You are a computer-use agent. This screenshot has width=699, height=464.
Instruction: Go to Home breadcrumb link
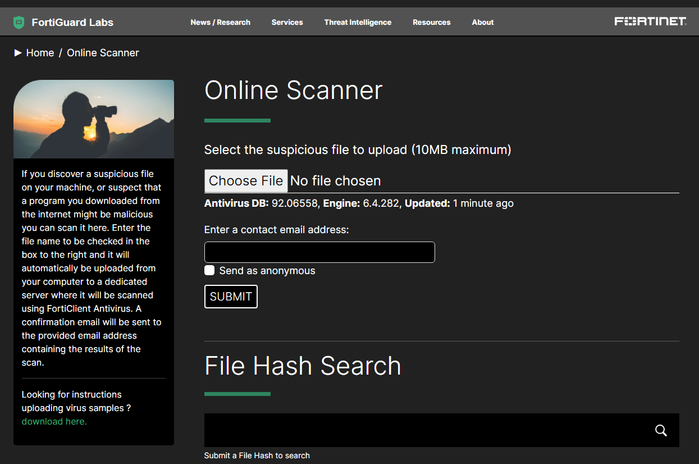pos(40,53)
